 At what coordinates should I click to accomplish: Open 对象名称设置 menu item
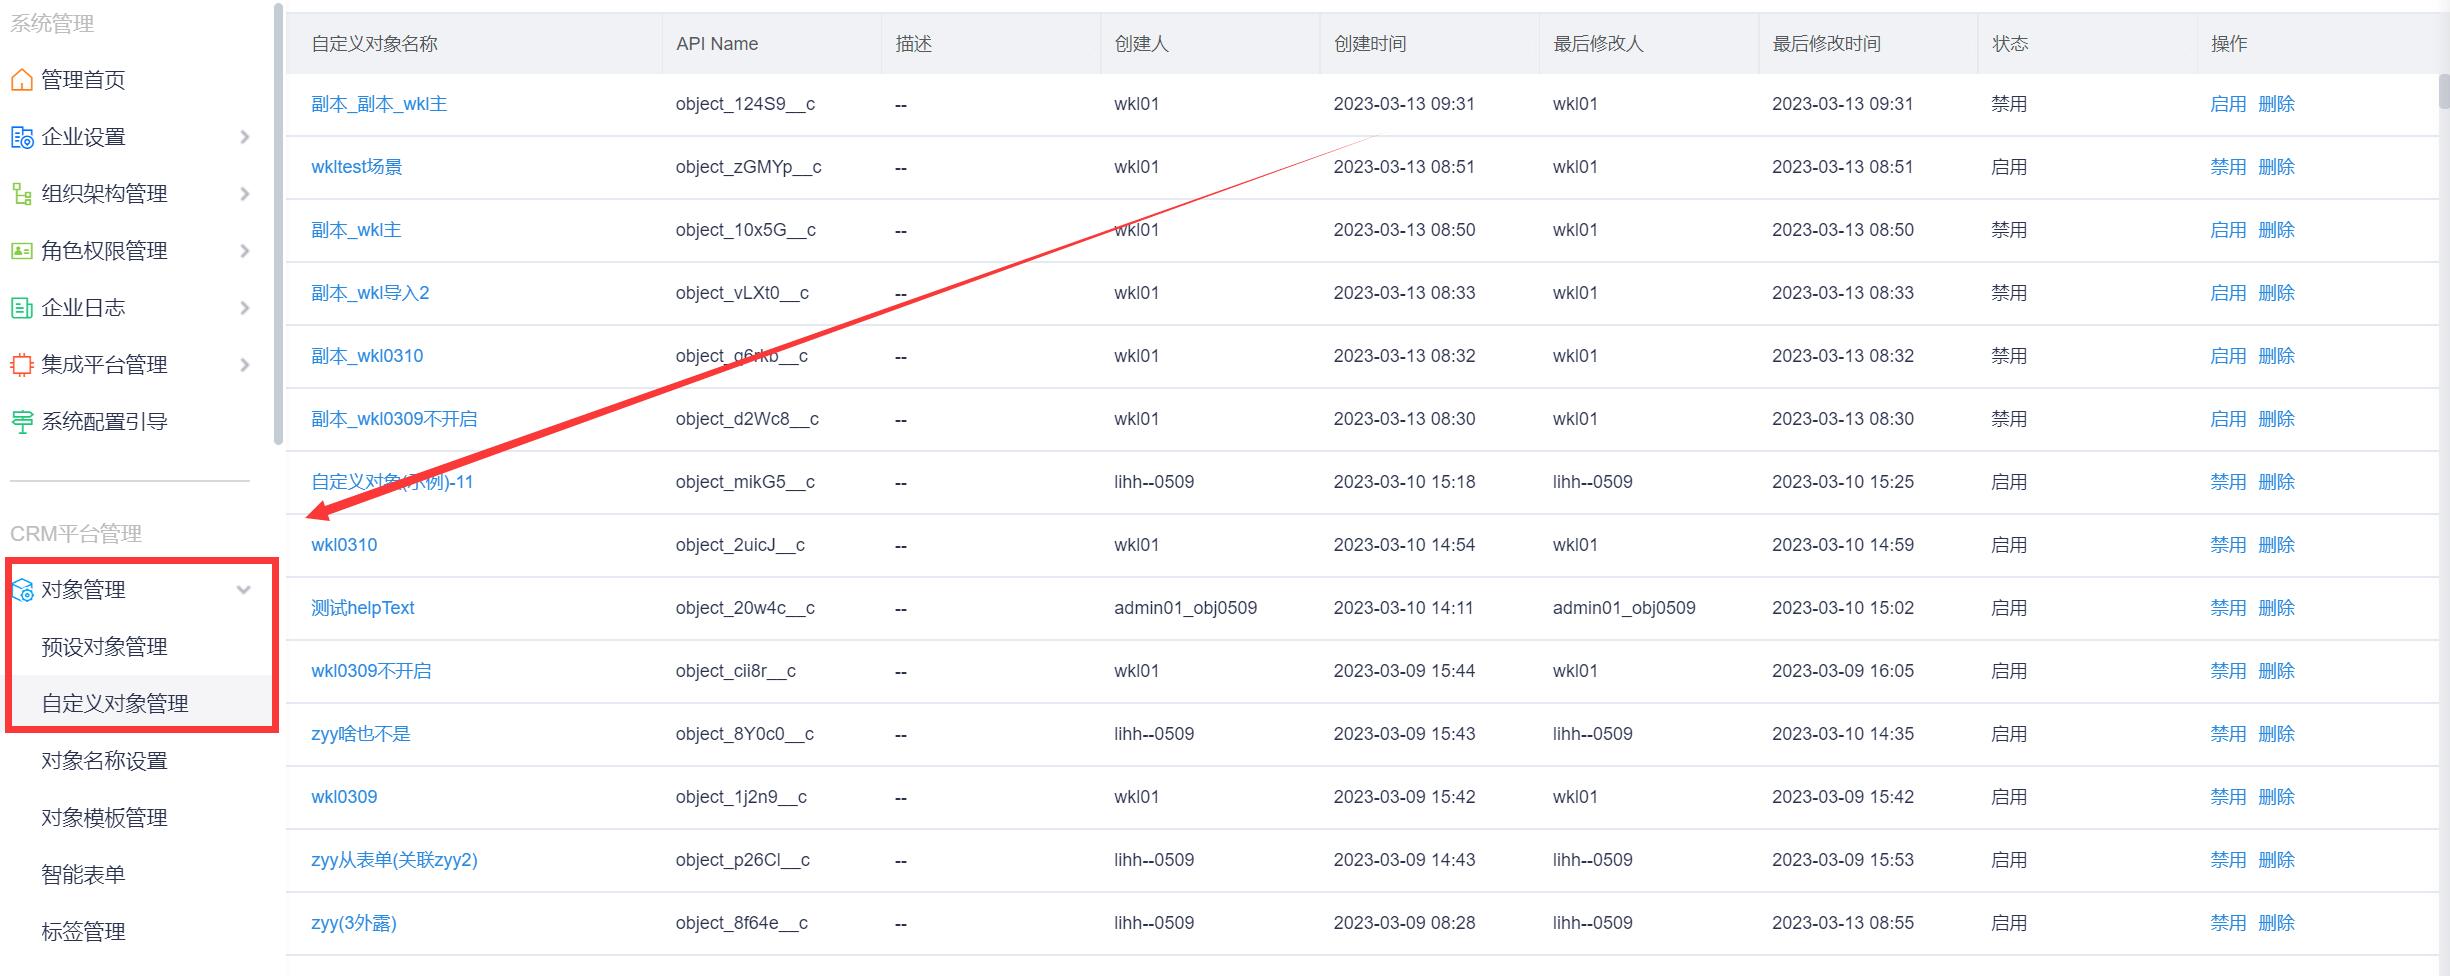pos(104,761)
